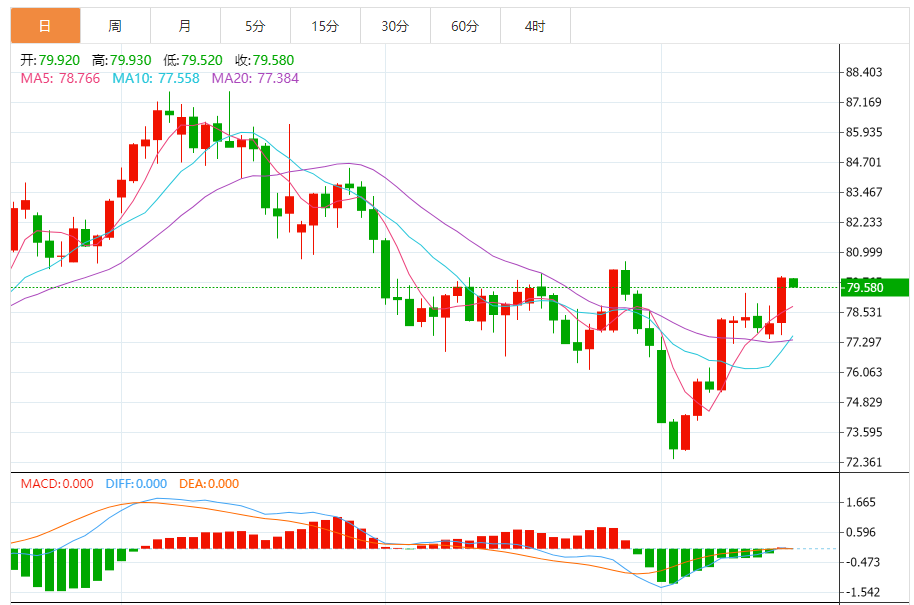The height and width of the screenshot is (605, 914).
Task: Open the 15分 timeframe tab
Action: (x=325, y=26)
